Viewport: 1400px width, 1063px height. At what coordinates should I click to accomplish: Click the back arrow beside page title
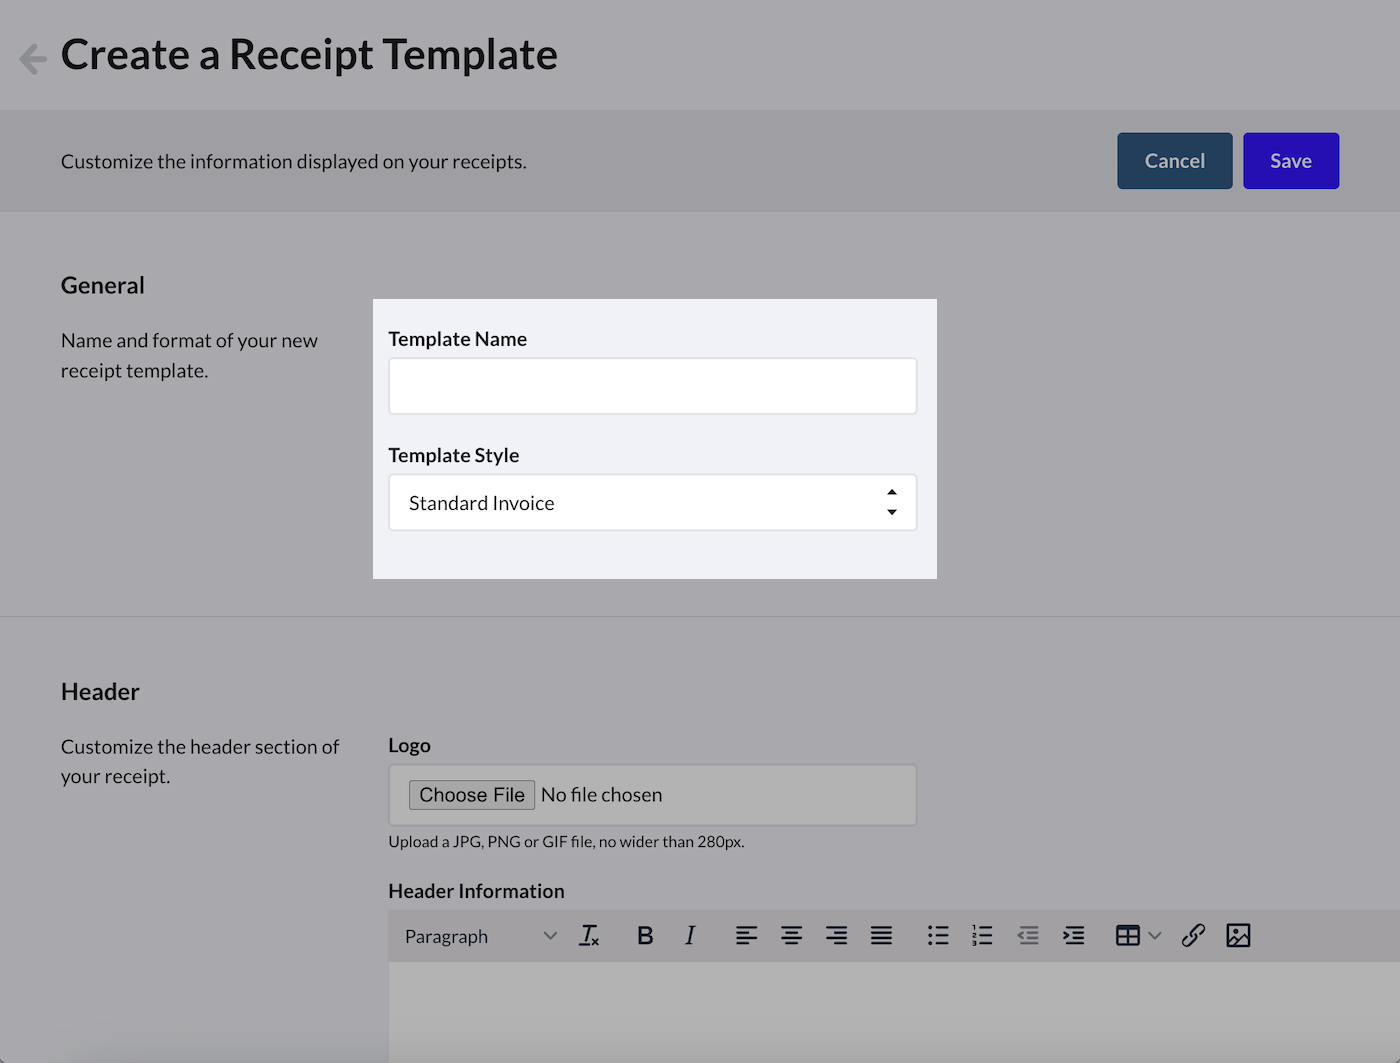pyautogui.click(x=33, y=59)
